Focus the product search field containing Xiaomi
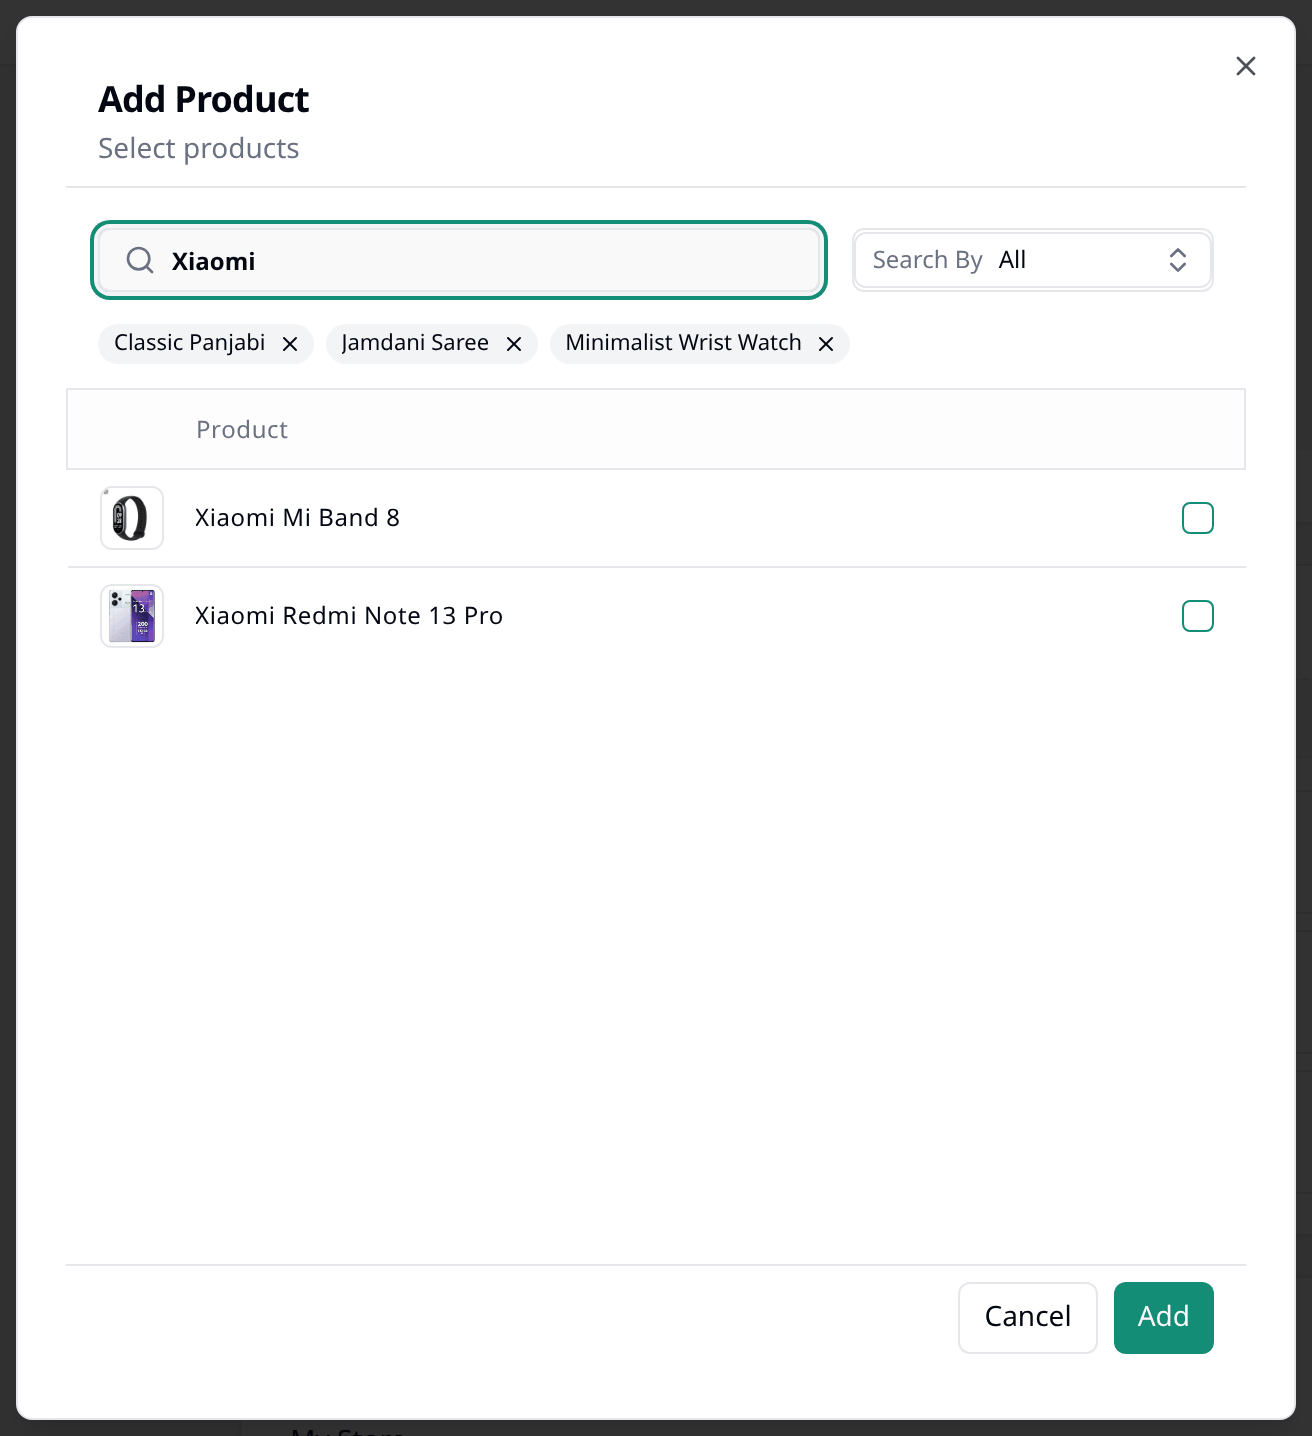 [459, 261]
